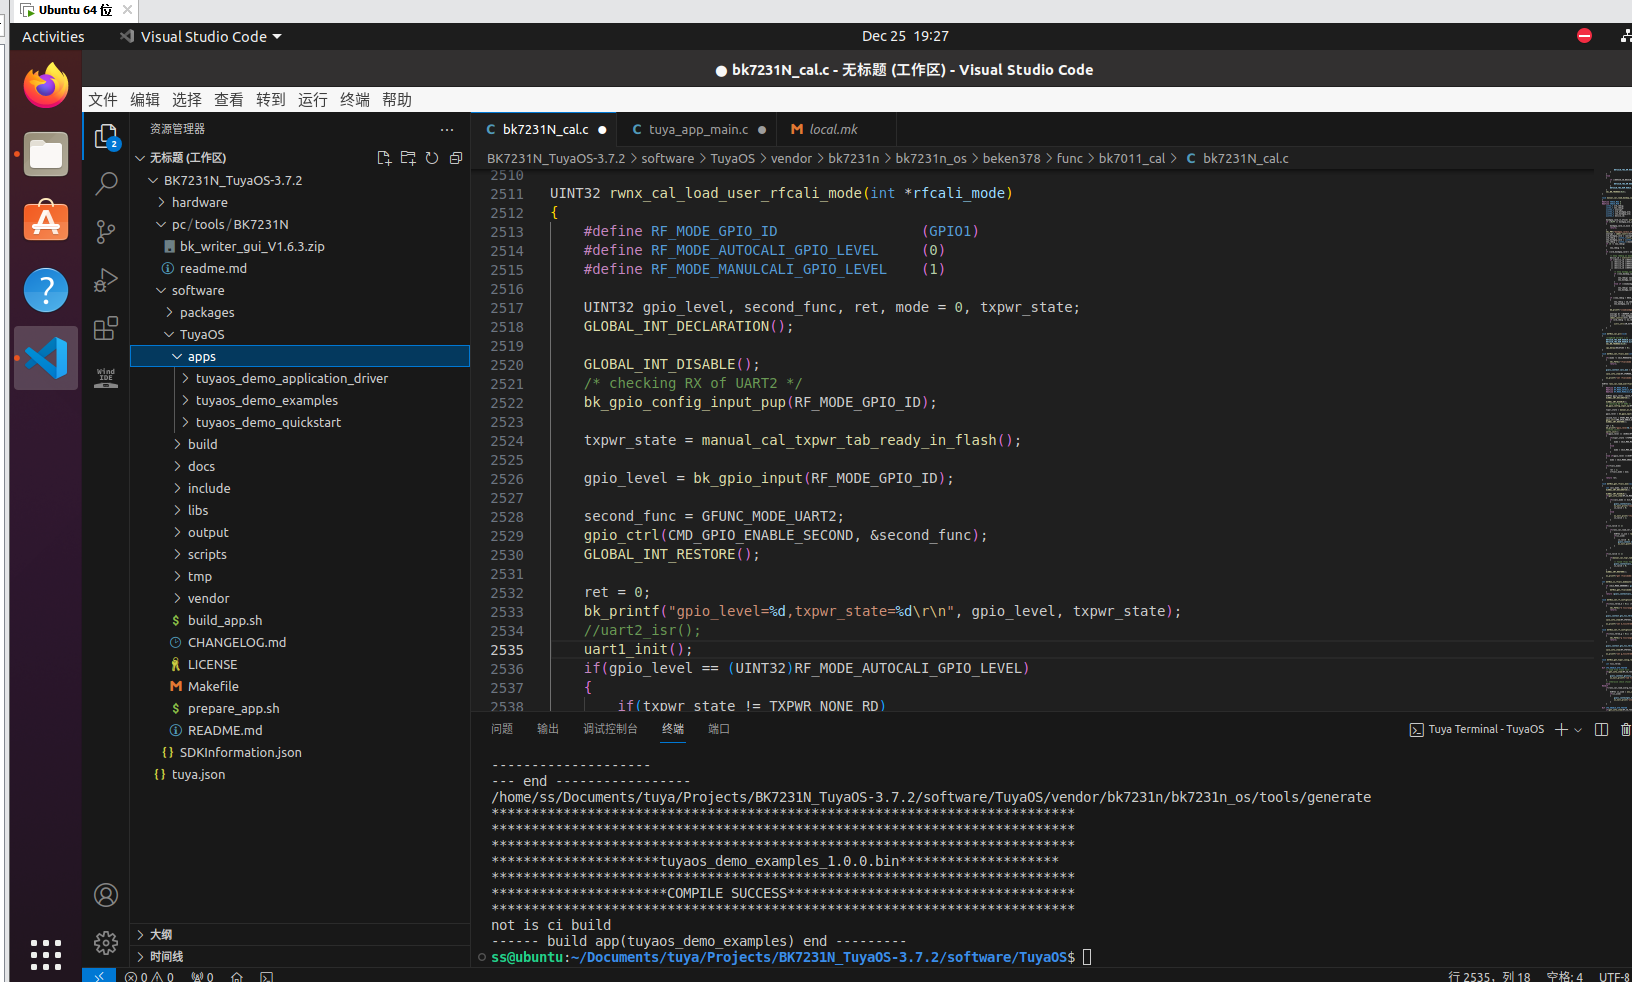Open the Search view in activity bar
Viewport: 1632px width, 982px height.
tap(106, 184)
